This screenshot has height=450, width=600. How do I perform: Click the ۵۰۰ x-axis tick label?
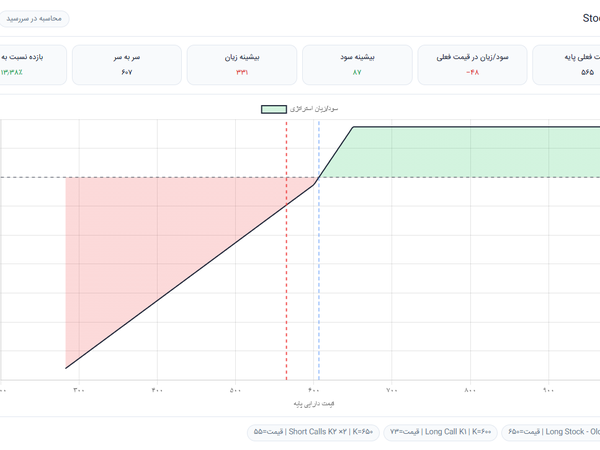click(235, 390)
